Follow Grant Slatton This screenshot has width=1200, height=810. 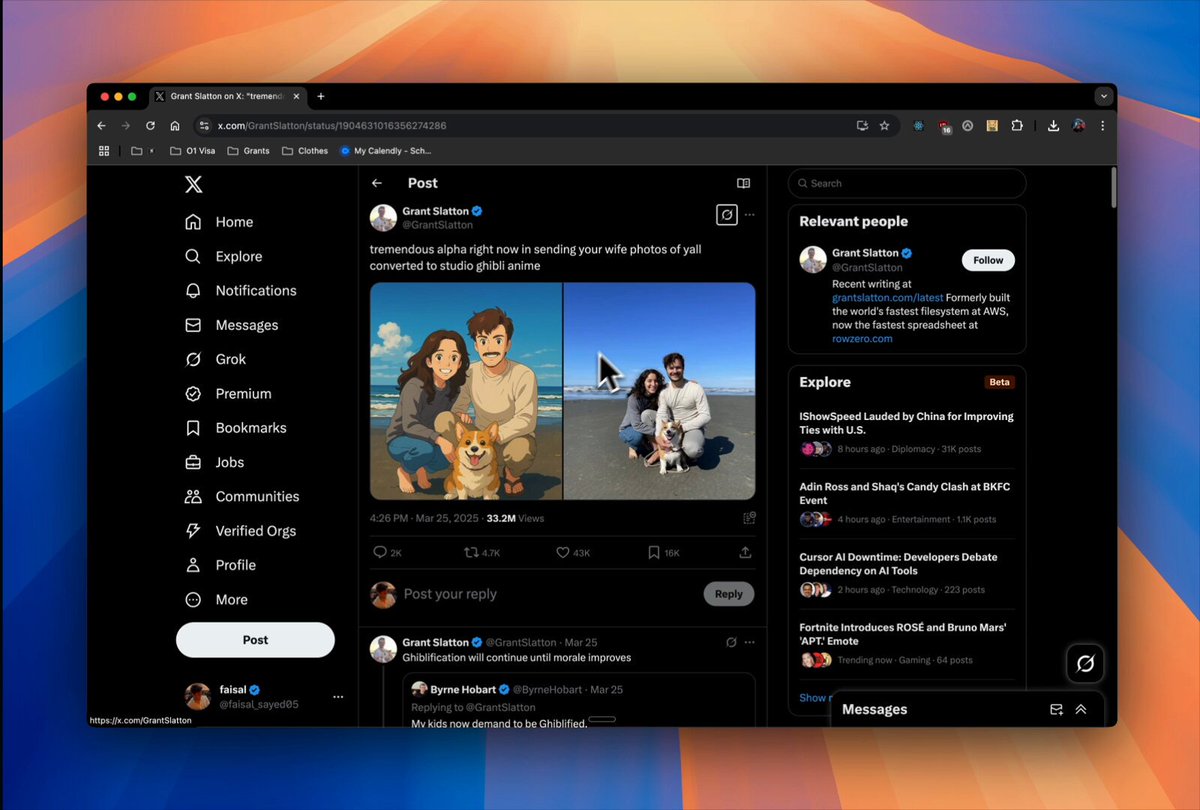click(988, 260)
